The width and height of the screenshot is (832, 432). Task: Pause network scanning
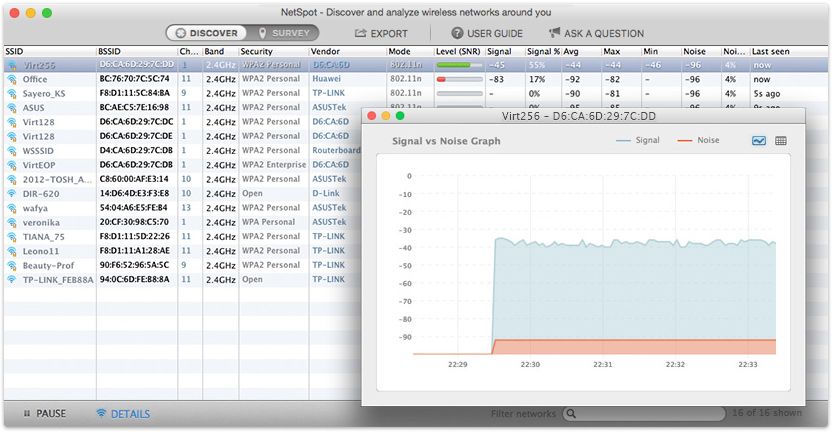(45, 413)
